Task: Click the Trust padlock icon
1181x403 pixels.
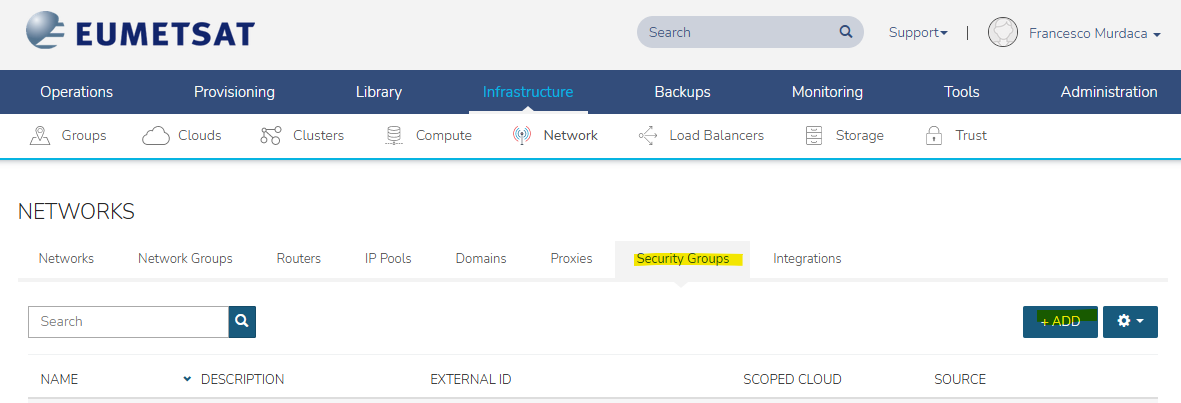Action: click(x=934, y=135)
